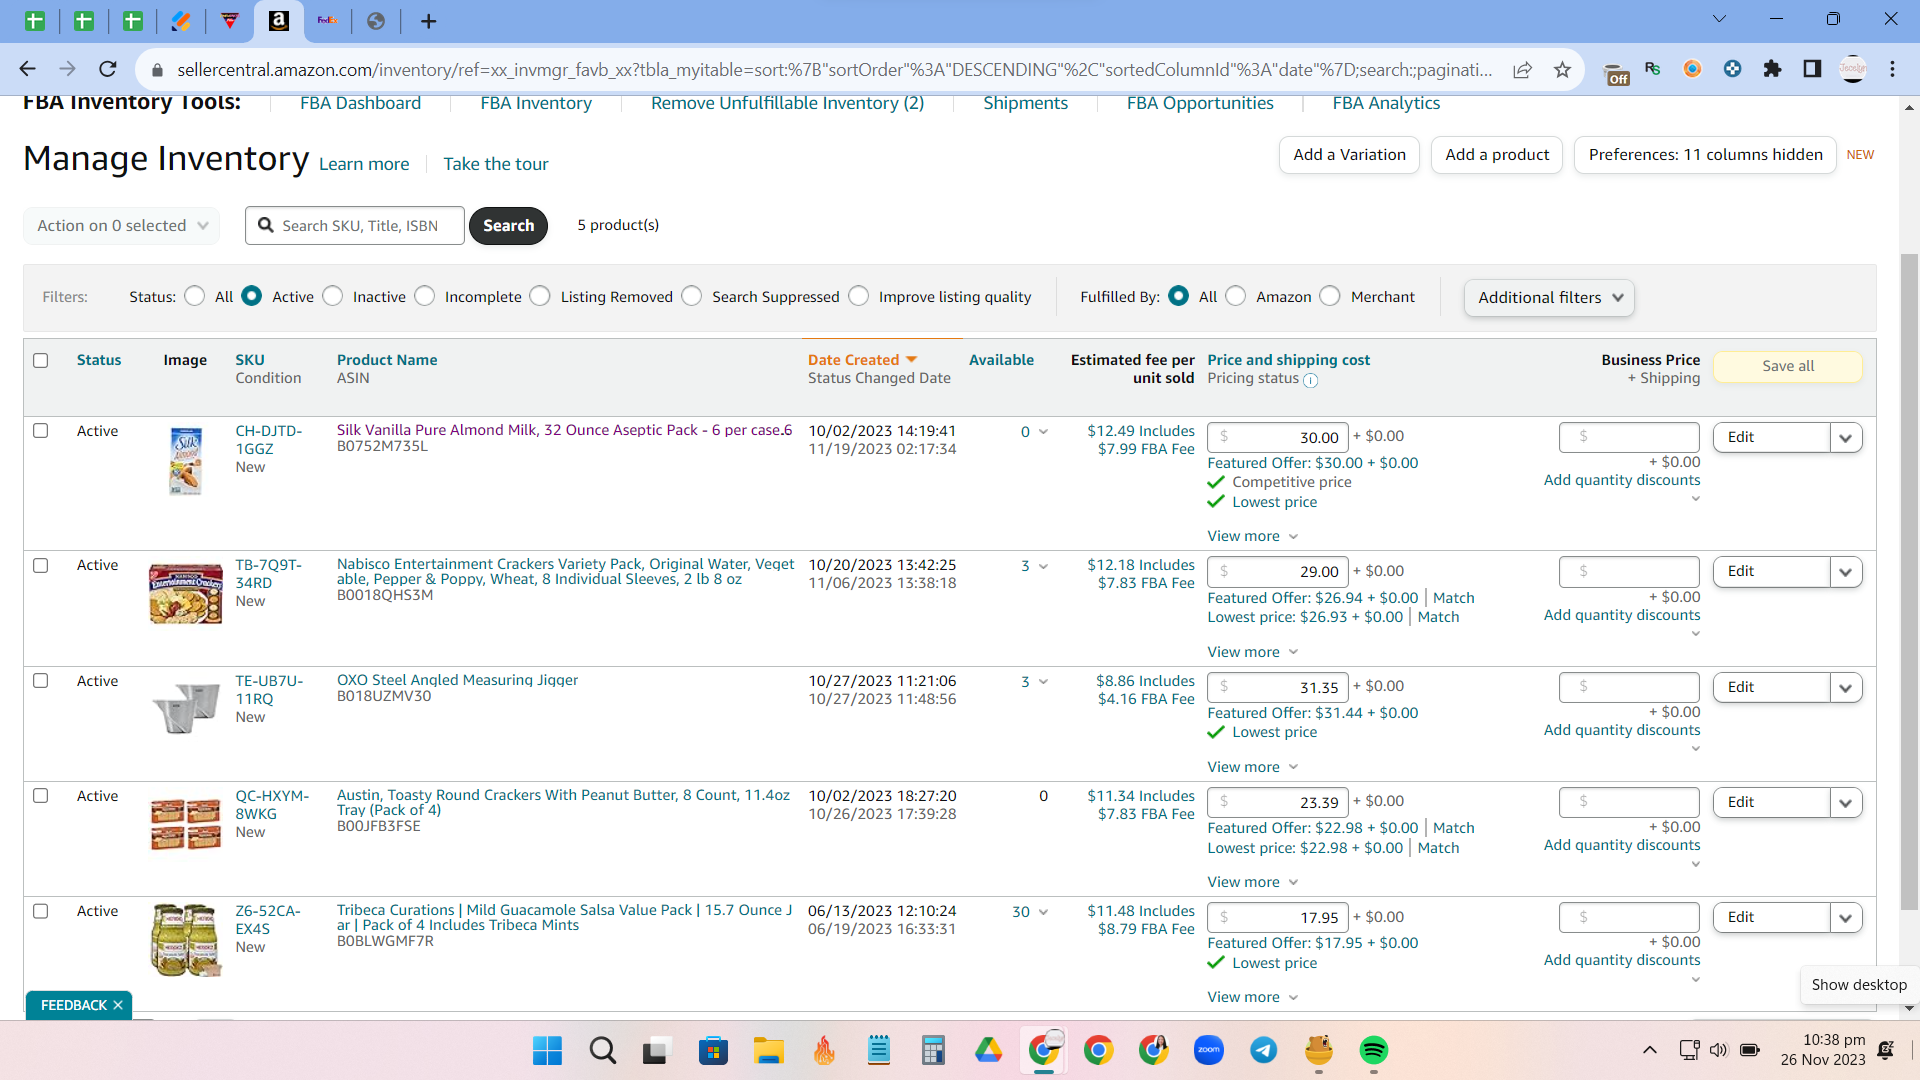Tick the select-all checkbox in the table header
The width and height of the screenshot is (1920, 1080).
(x=41, y=360)
